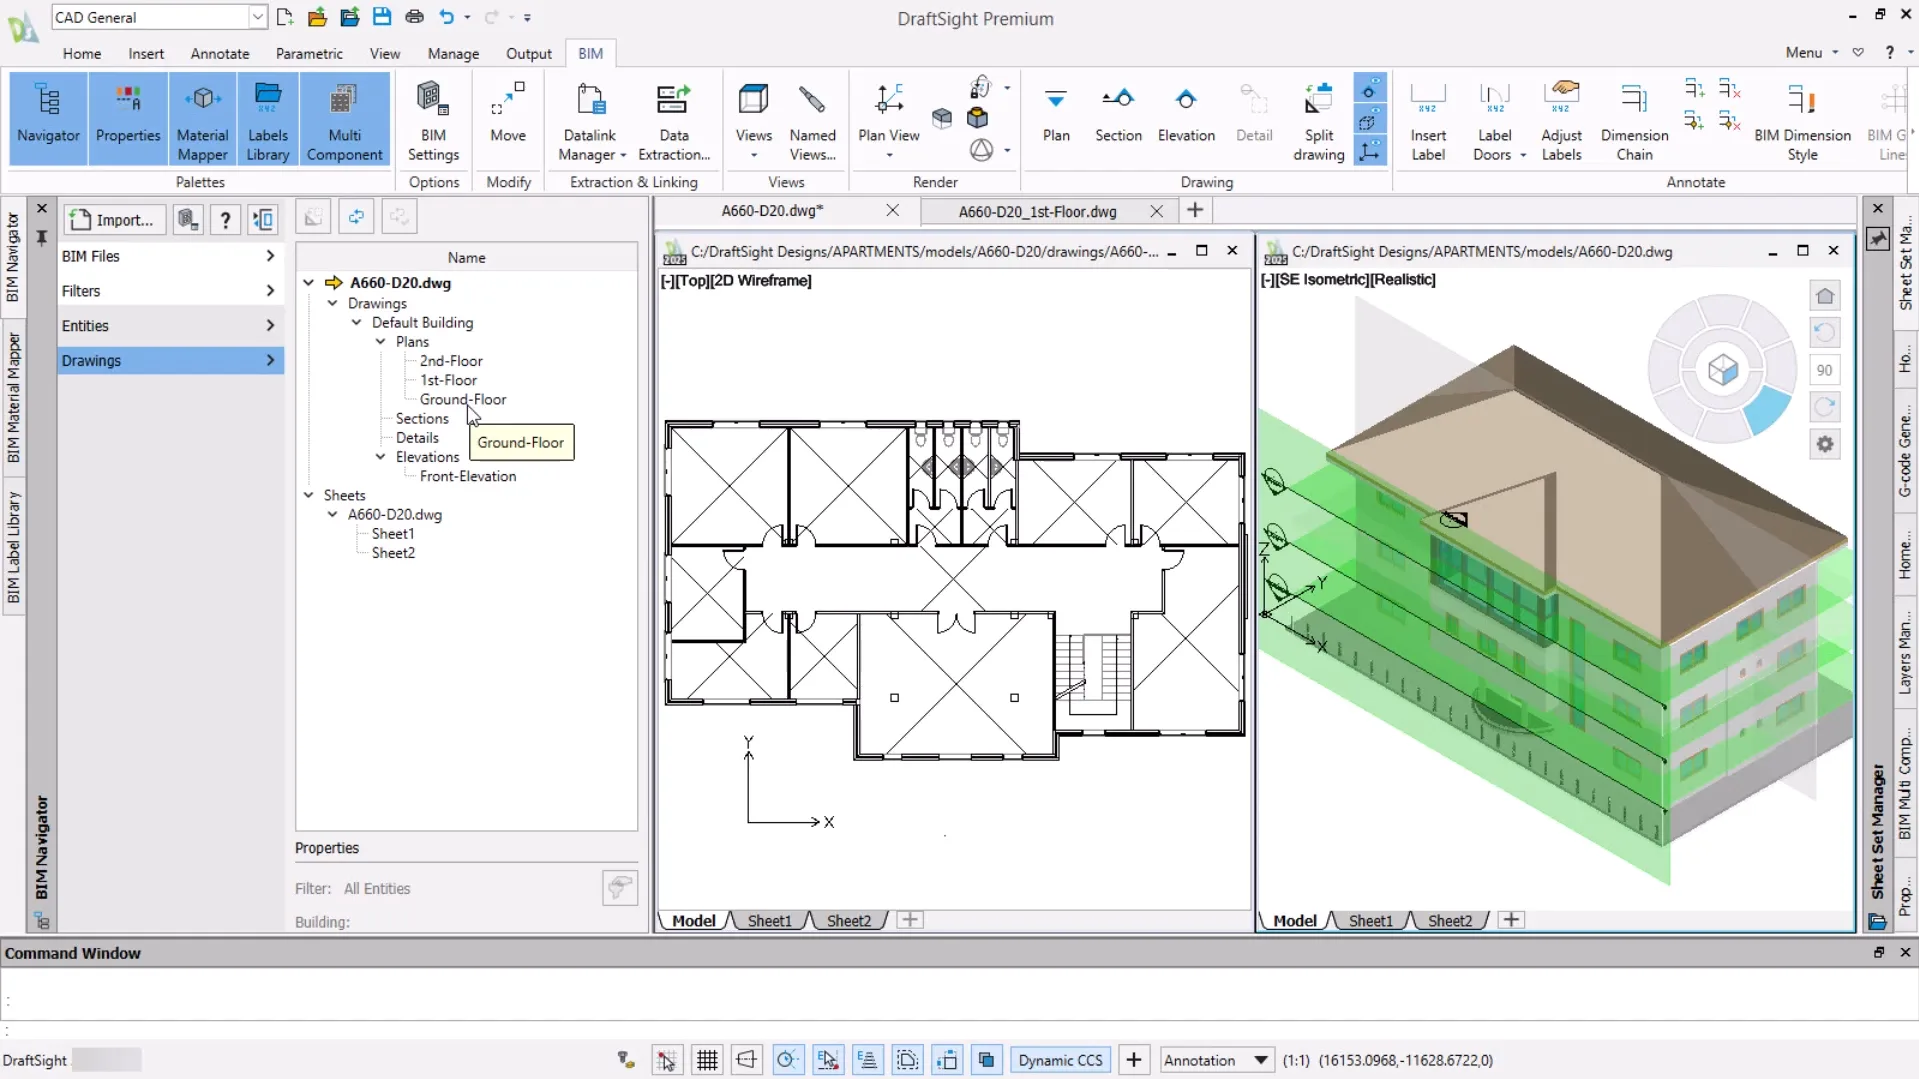1919x1079 pixels.
Task: Expand the BIM Files category
Action: pos(168,256)
